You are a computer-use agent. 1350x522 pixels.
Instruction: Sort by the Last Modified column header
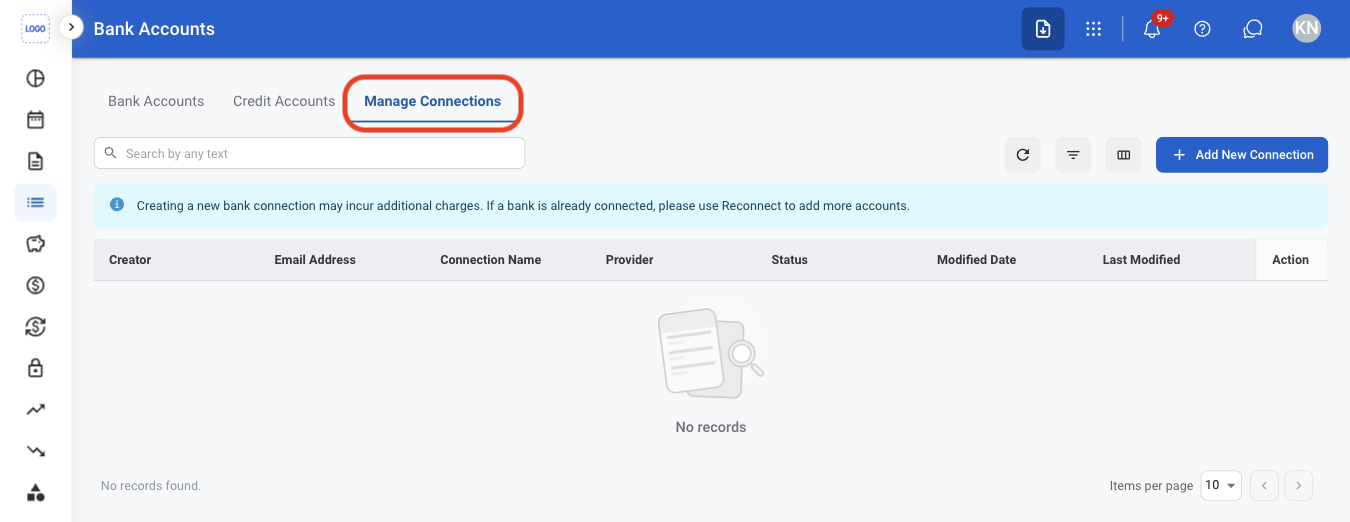pyautogui.click(x=1141, y=260)
